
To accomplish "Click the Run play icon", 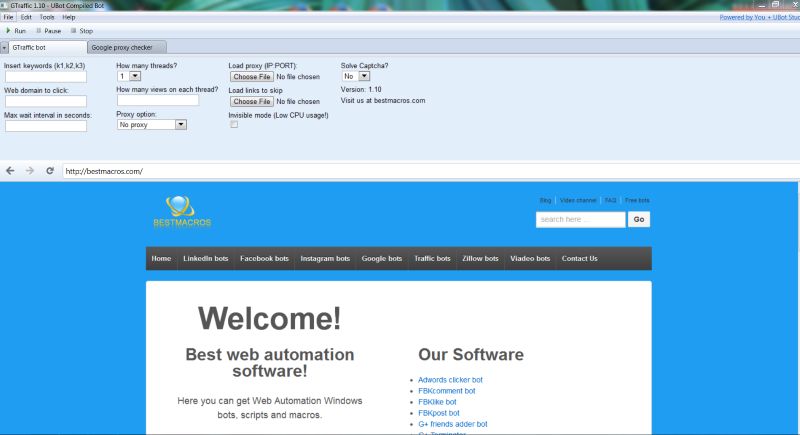I will (8, 31).
